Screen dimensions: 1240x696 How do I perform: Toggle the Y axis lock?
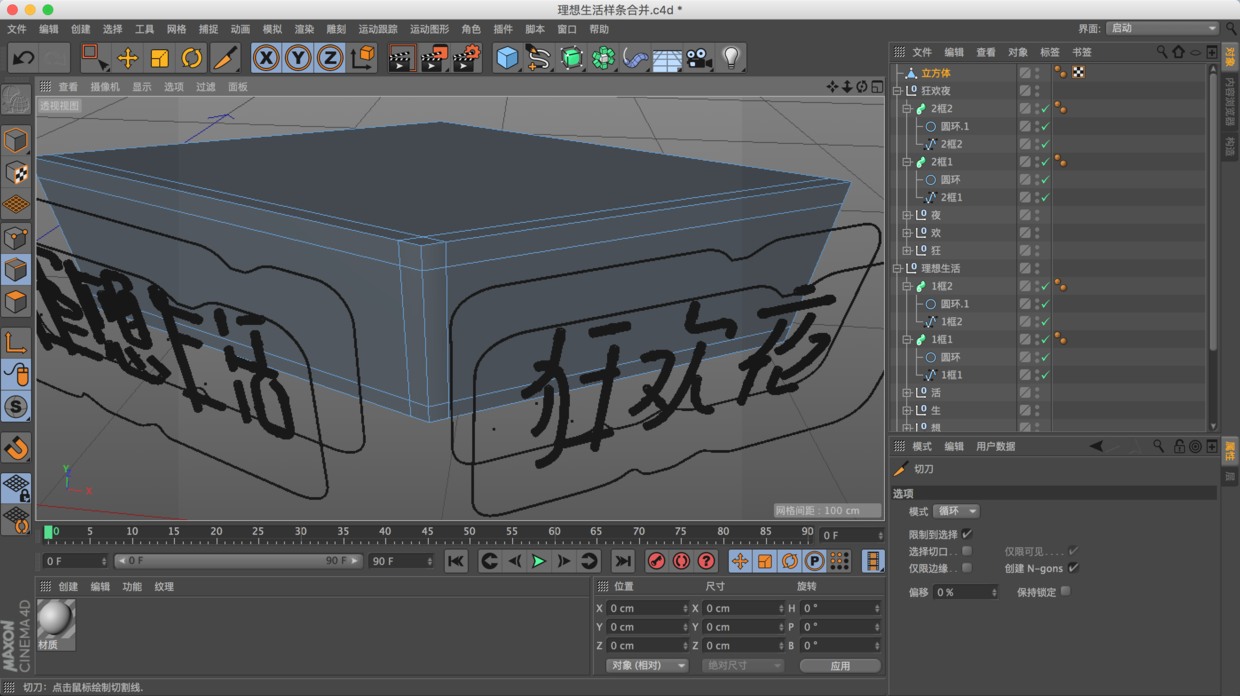click(x=297, y=58)
